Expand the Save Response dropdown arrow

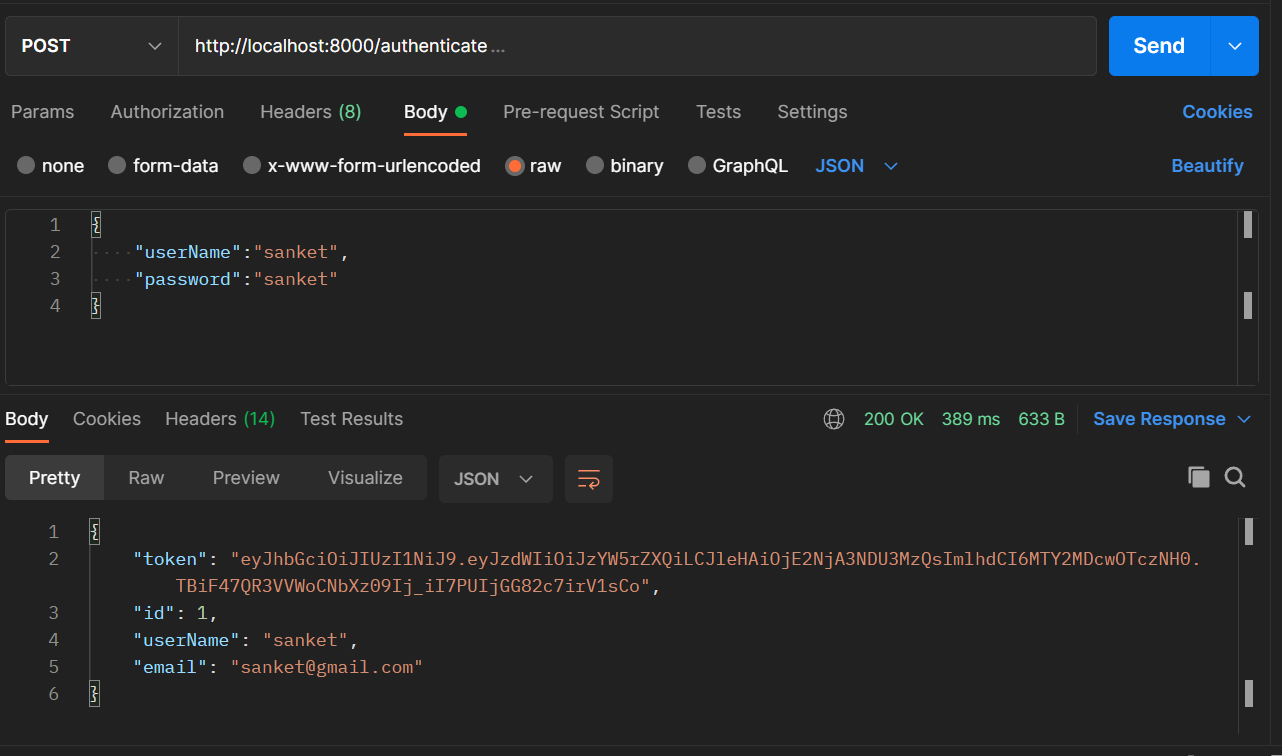(x=1244, y=419)
